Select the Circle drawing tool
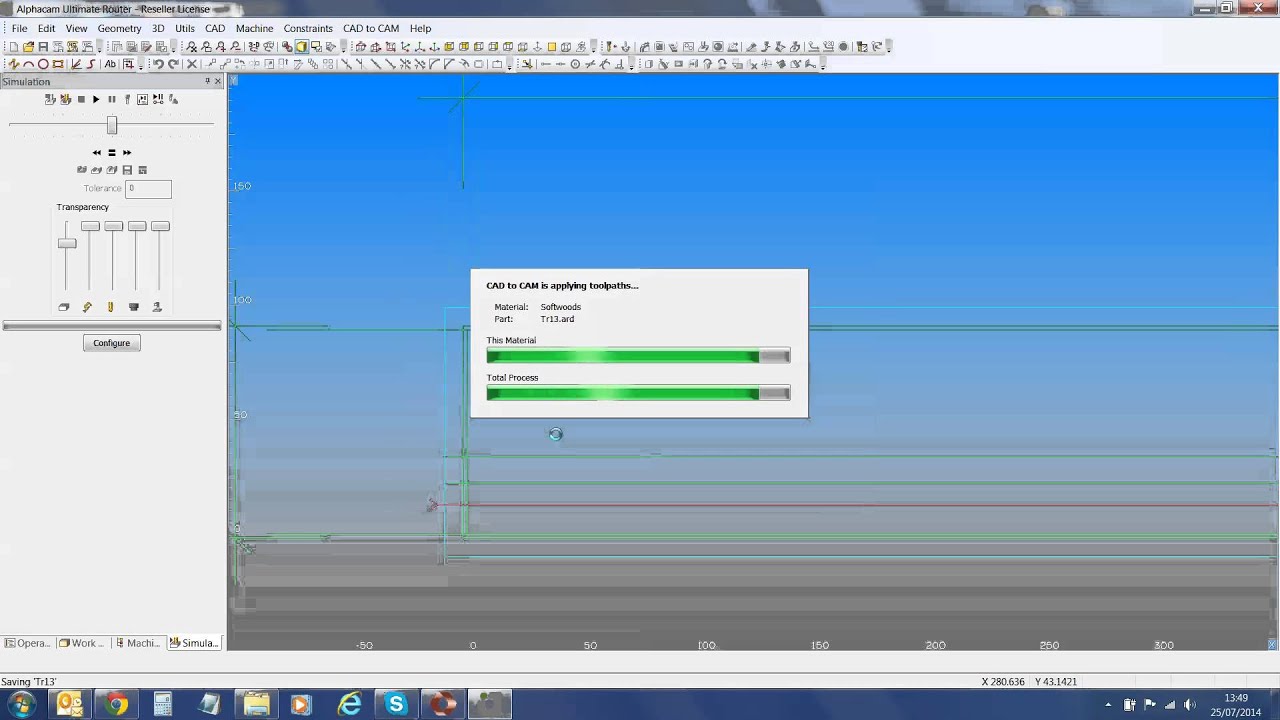This screenshot has width=1280, height=720. (43, 64)
